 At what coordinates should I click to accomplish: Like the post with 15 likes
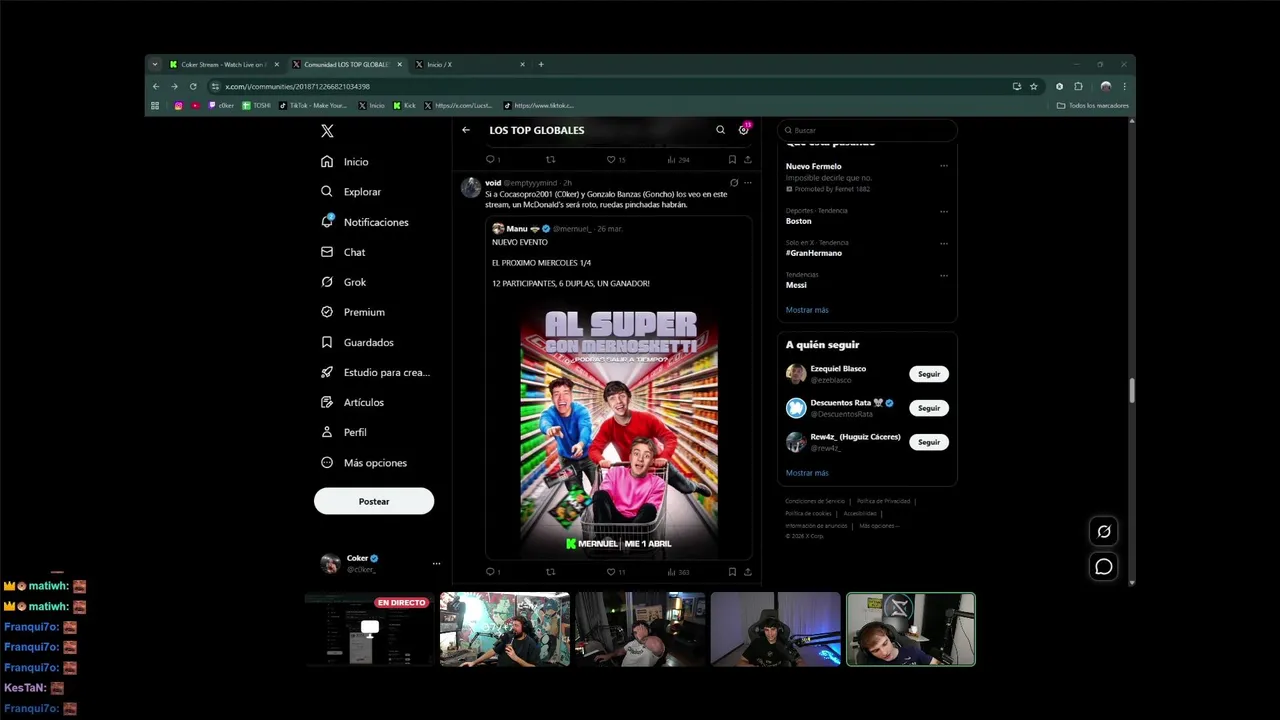616,159
